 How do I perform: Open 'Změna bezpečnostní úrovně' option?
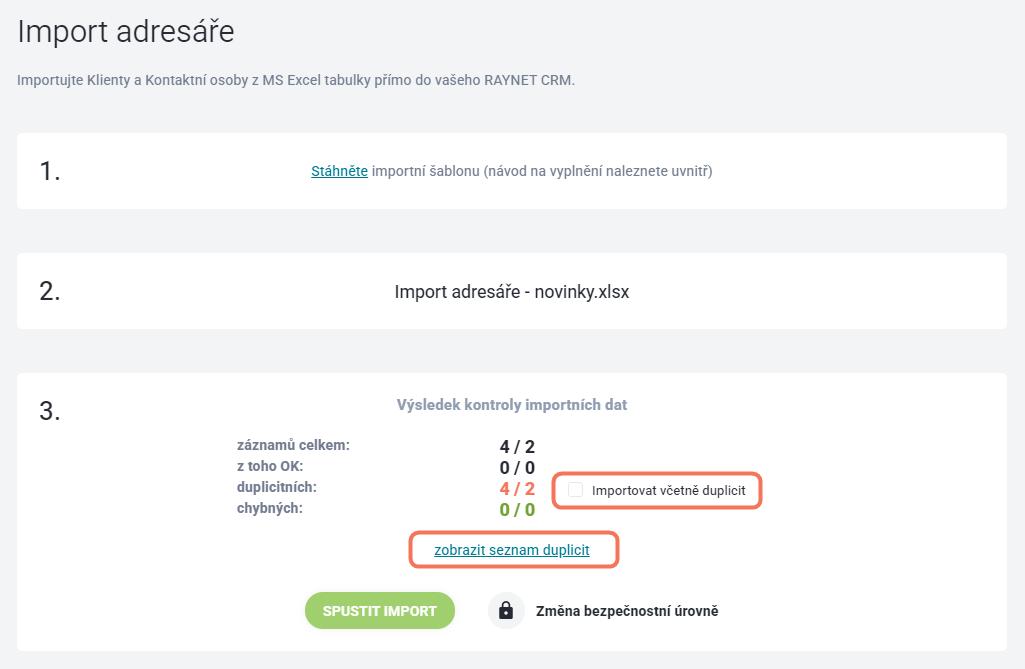click(627, 611)
